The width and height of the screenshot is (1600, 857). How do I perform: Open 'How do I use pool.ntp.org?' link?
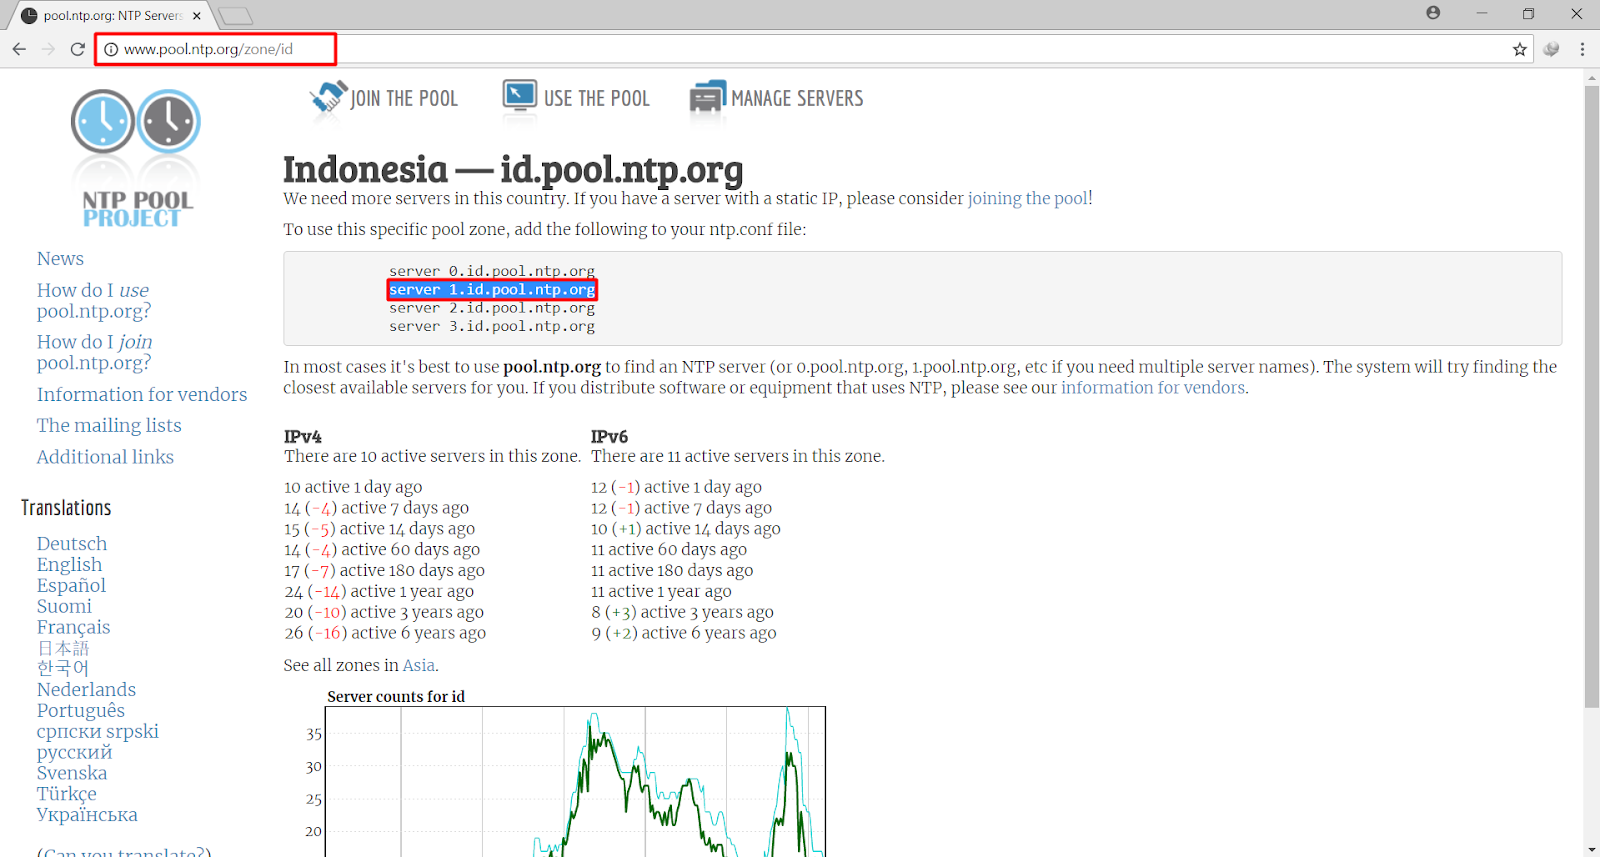[x=94, y=301]
